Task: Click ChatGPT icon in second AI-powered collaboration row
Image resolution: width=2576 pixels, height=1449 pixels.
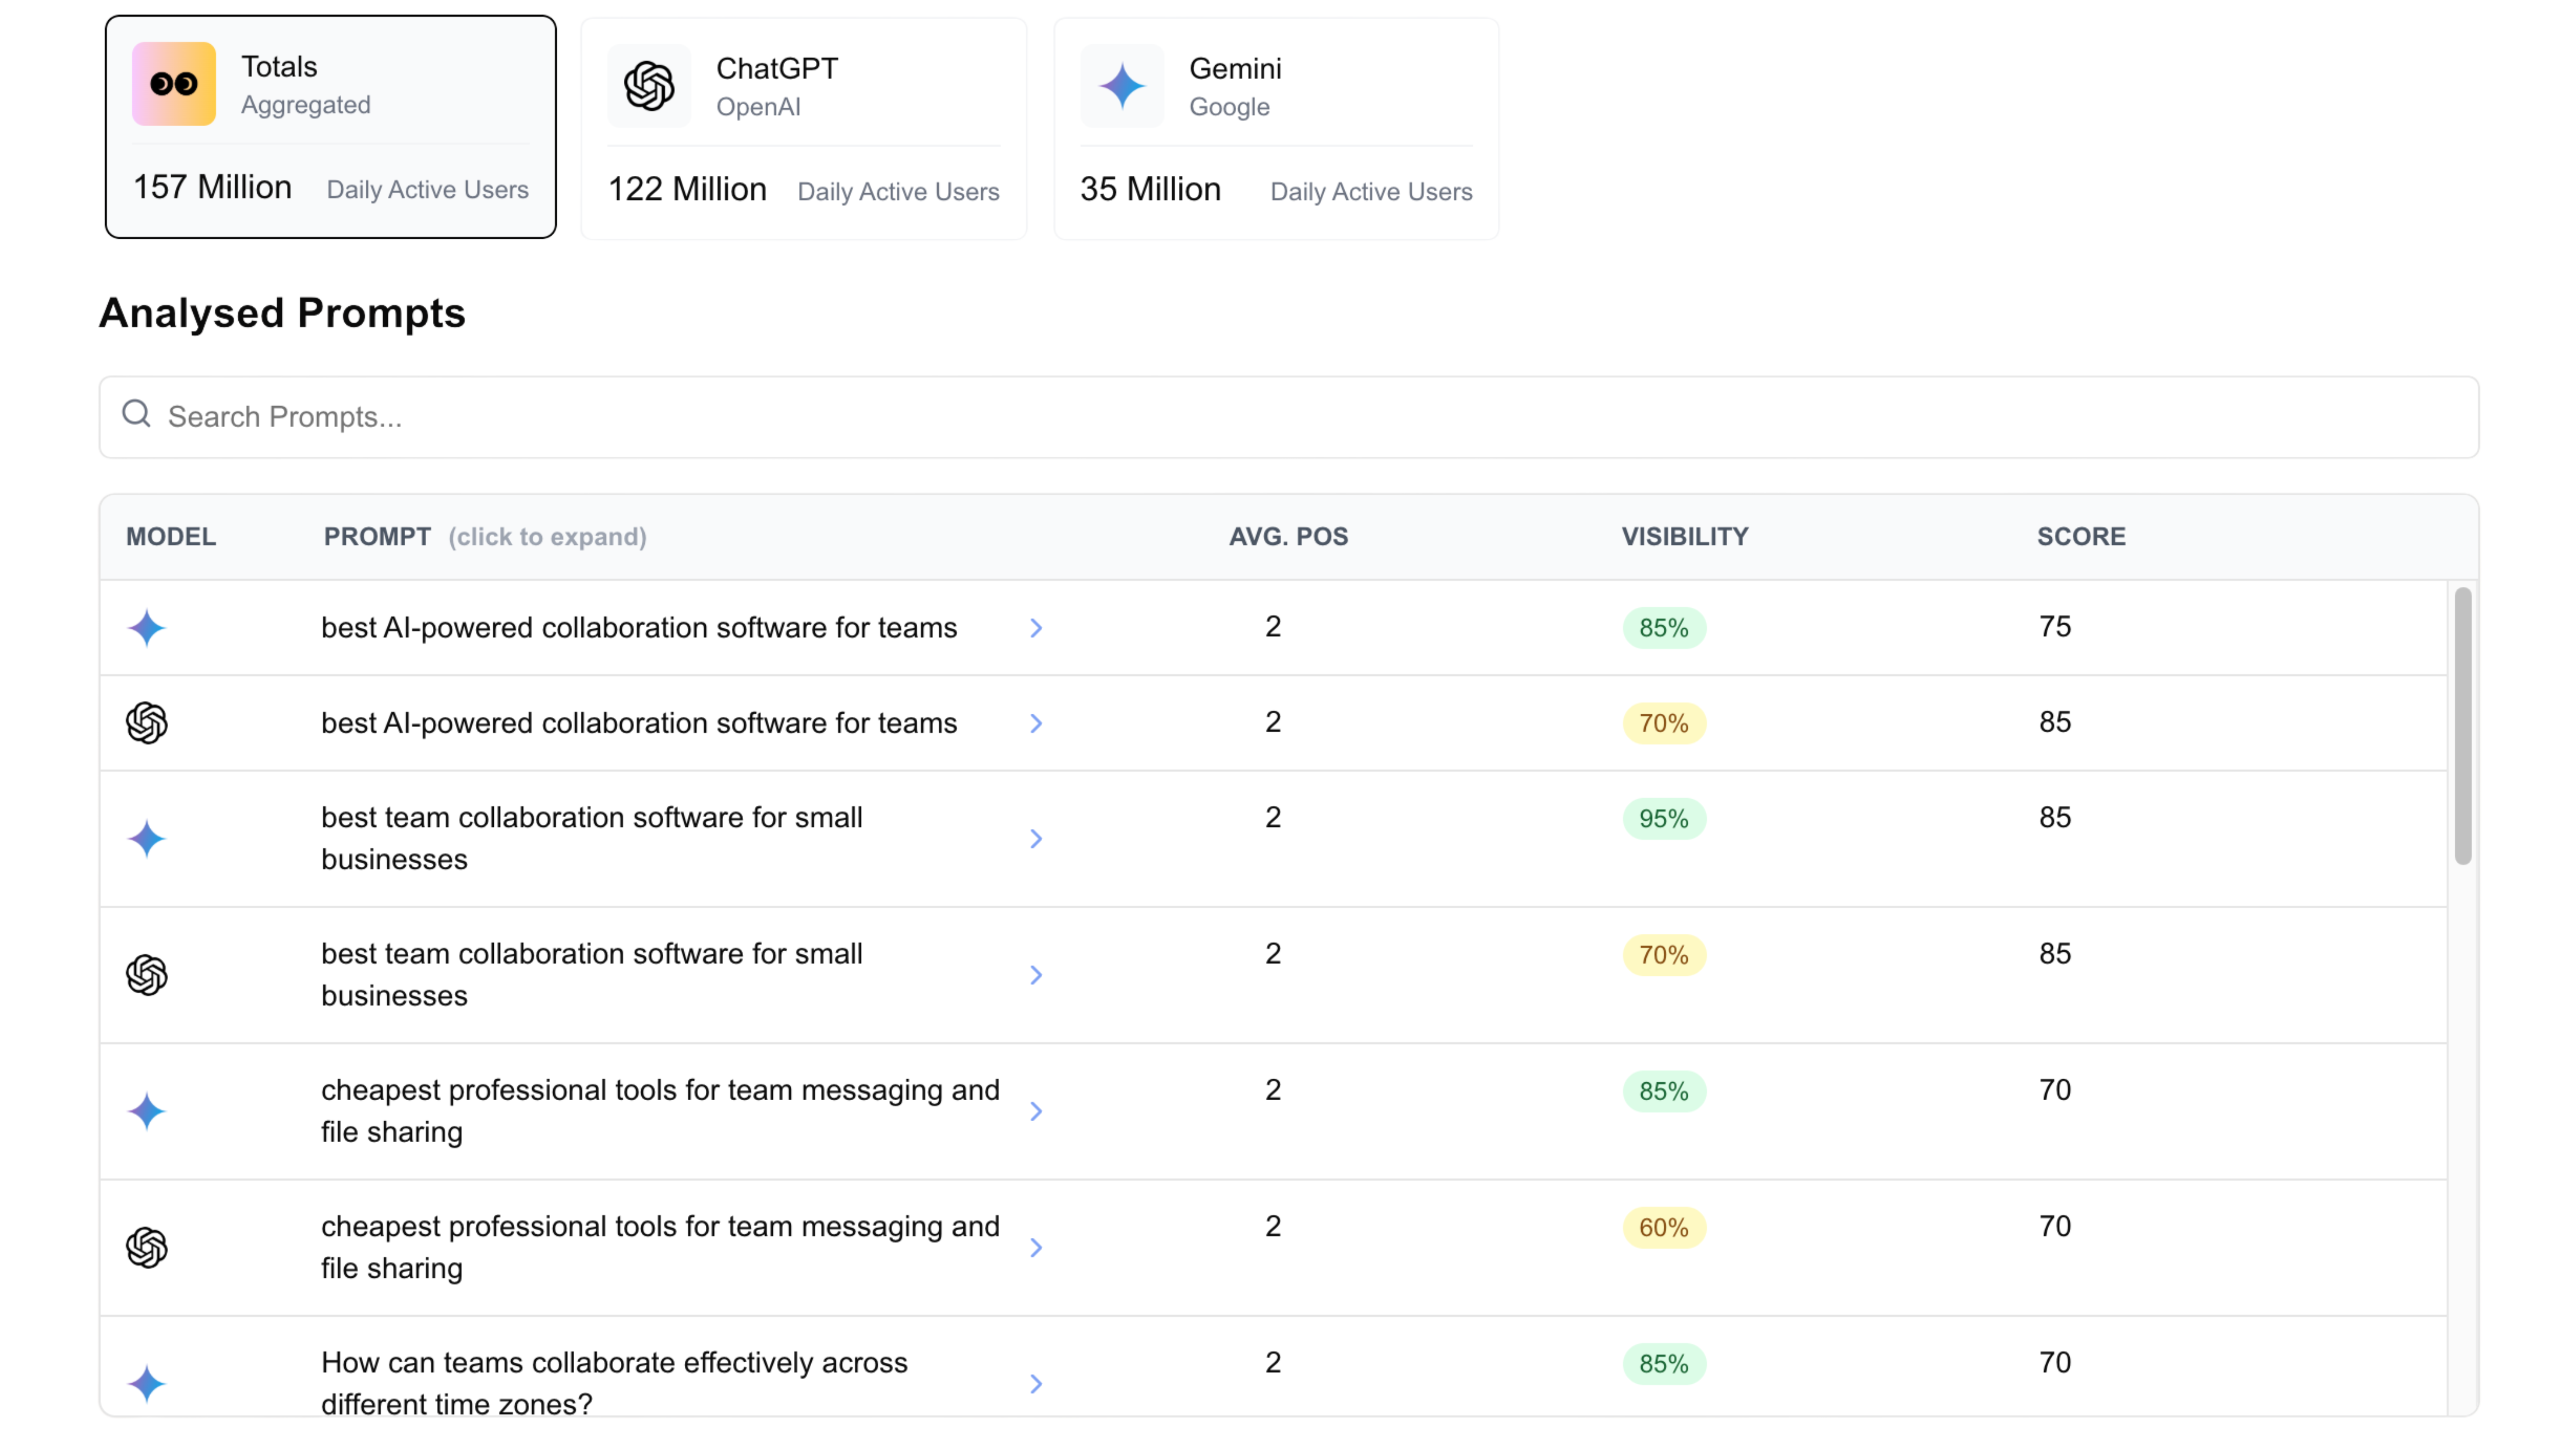Action: pyautogui.click(x=147, y=723)
